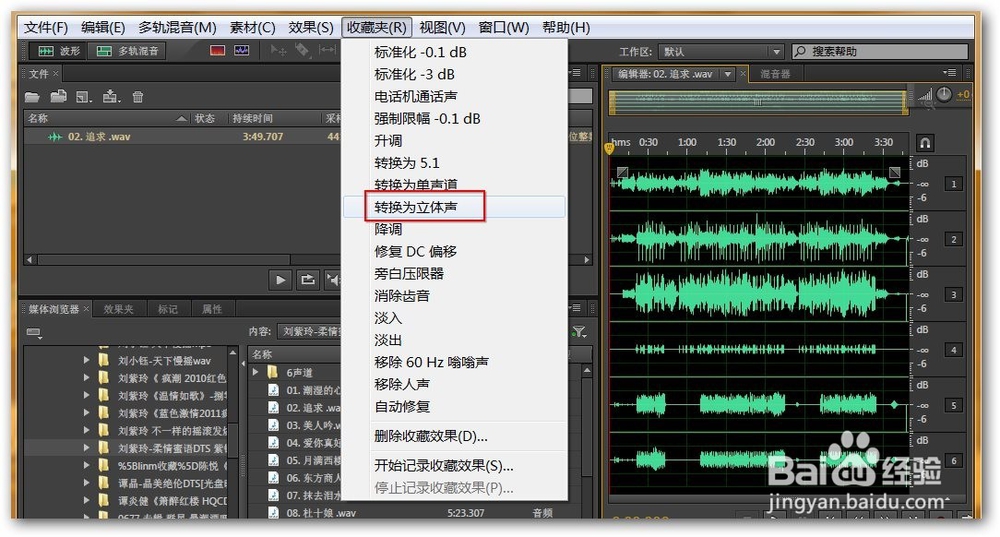The height and width of the screenshot is (537, 1000).
Task: Click the media browser filter funnel icon
Action: (578, 332)
